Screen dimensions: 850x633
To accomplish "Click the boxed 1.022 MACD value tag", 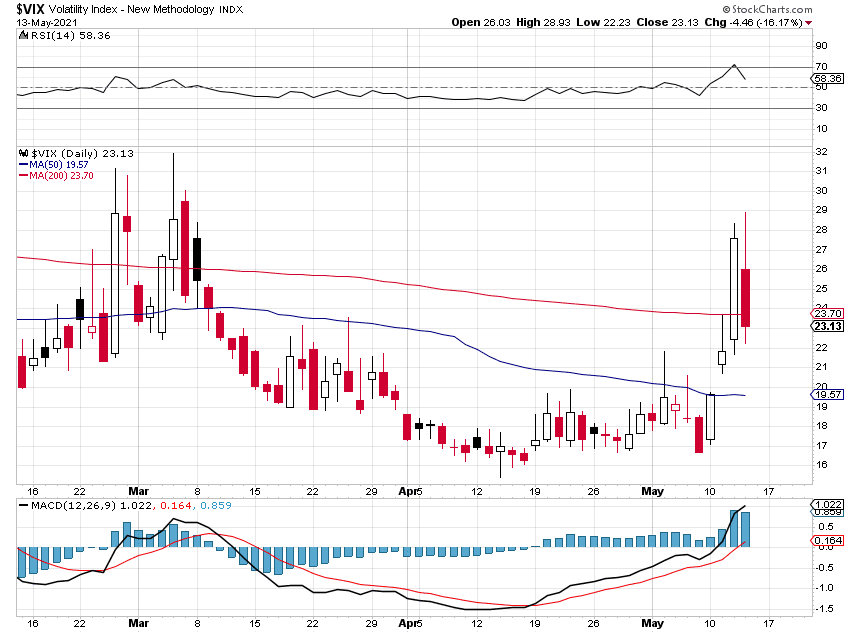I will click(x=828, y=505).
